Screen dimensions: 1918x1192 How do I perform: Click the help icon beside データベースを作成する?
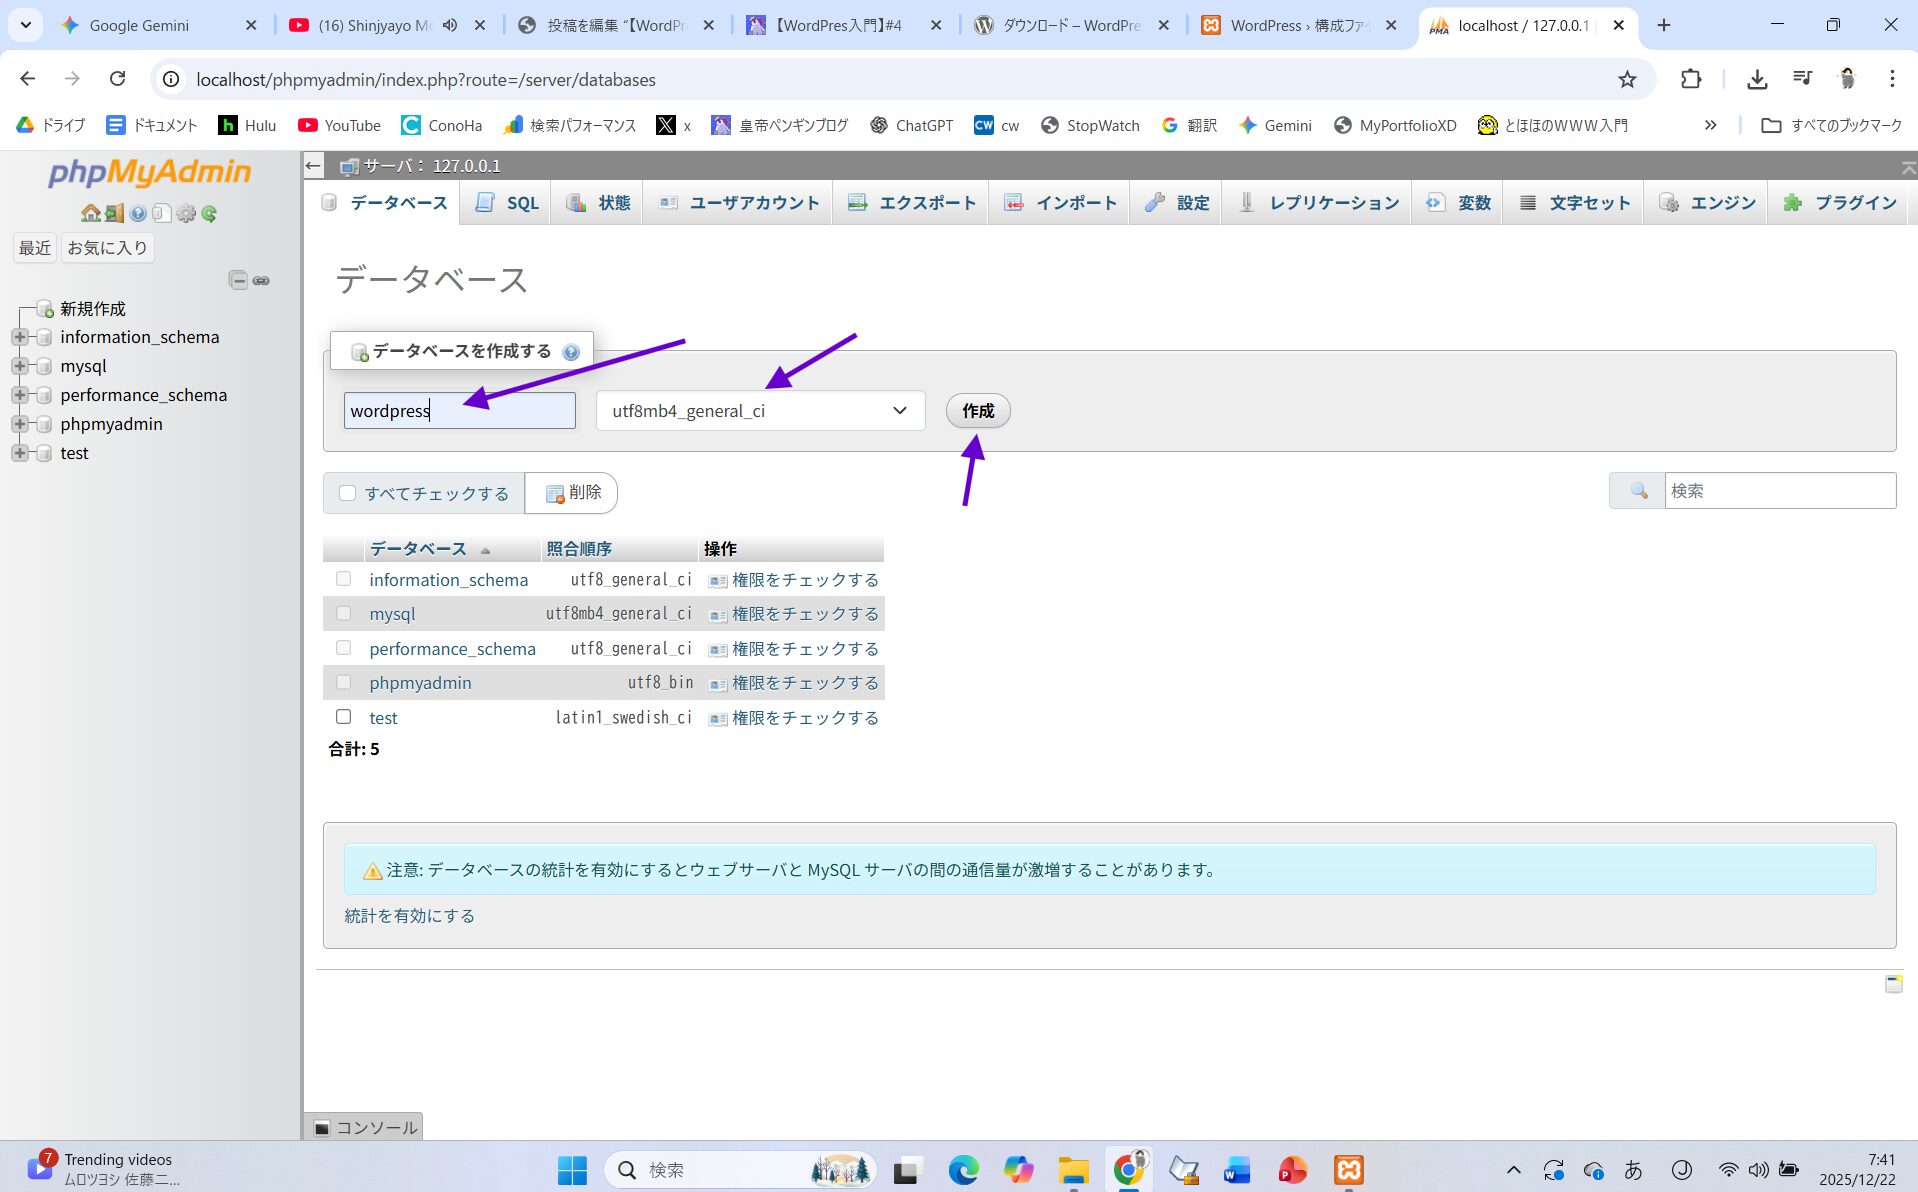tap(571, 352)
